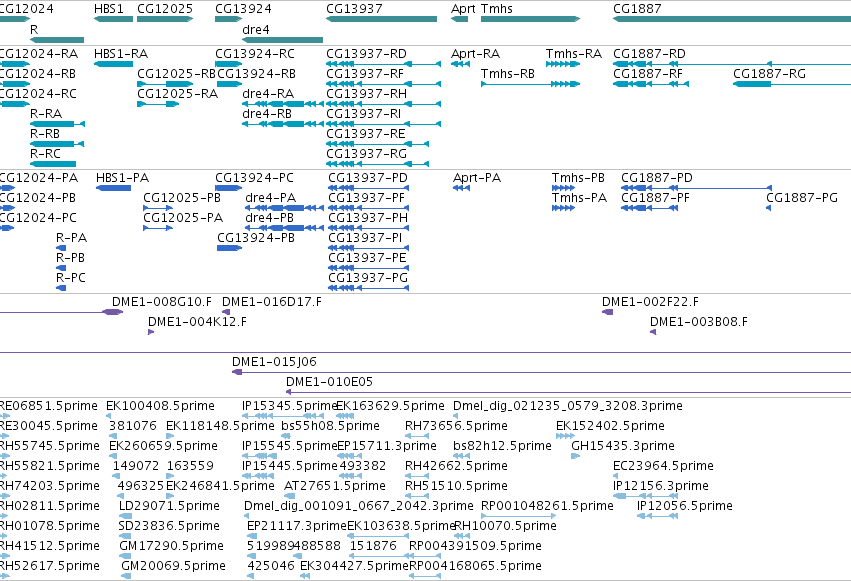The image size is (851, 581).
Task: Open the RH73656.5prime EST label
Action: pos(456,426)
